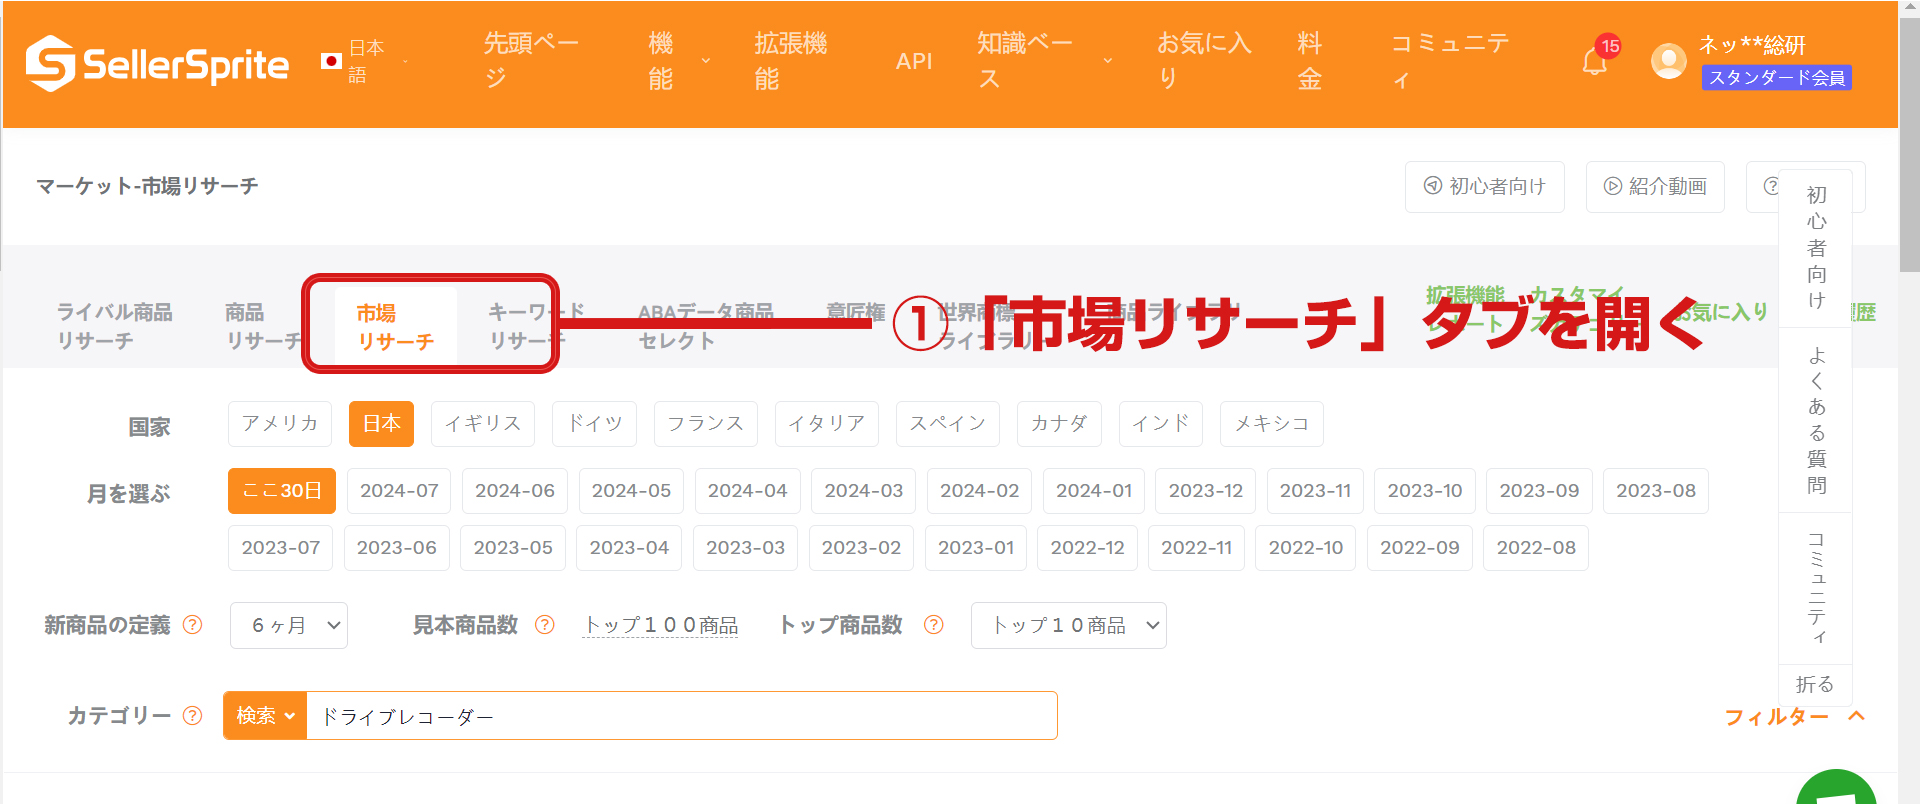
Task: Select month 2024-01
Action: tap(1094, 491)
